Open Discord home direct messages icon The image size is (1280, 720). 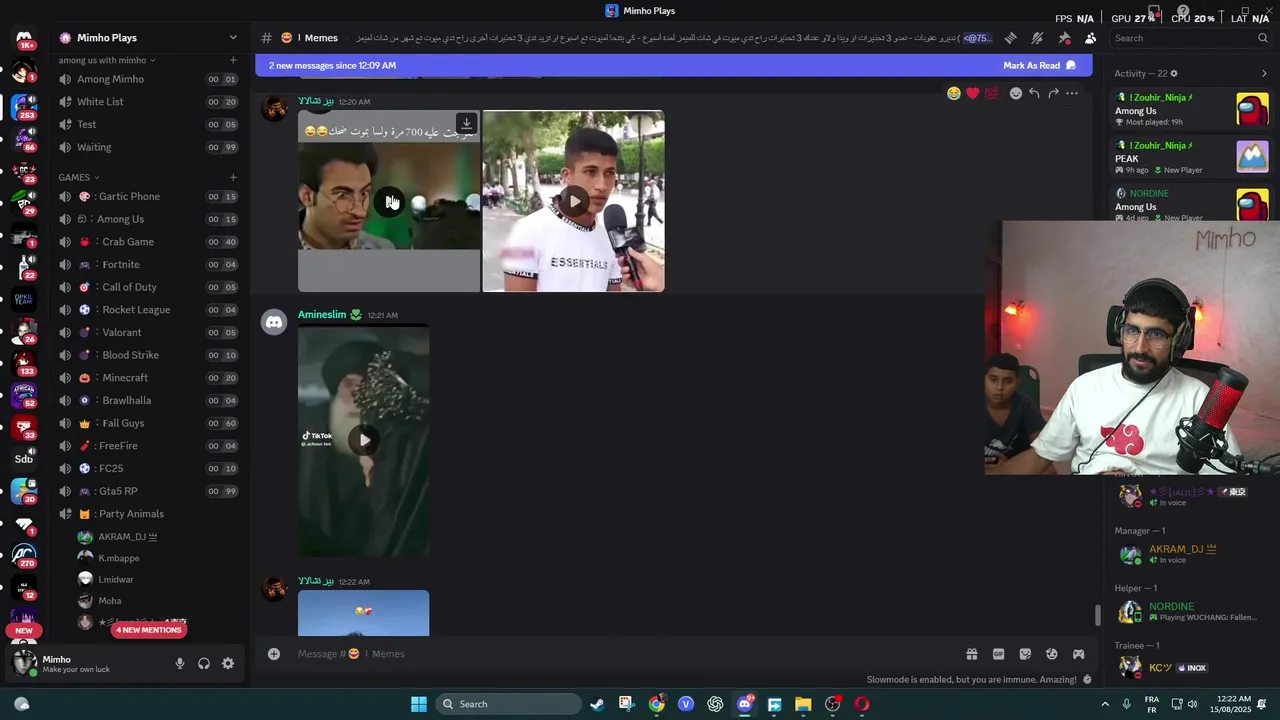(24, 38)
